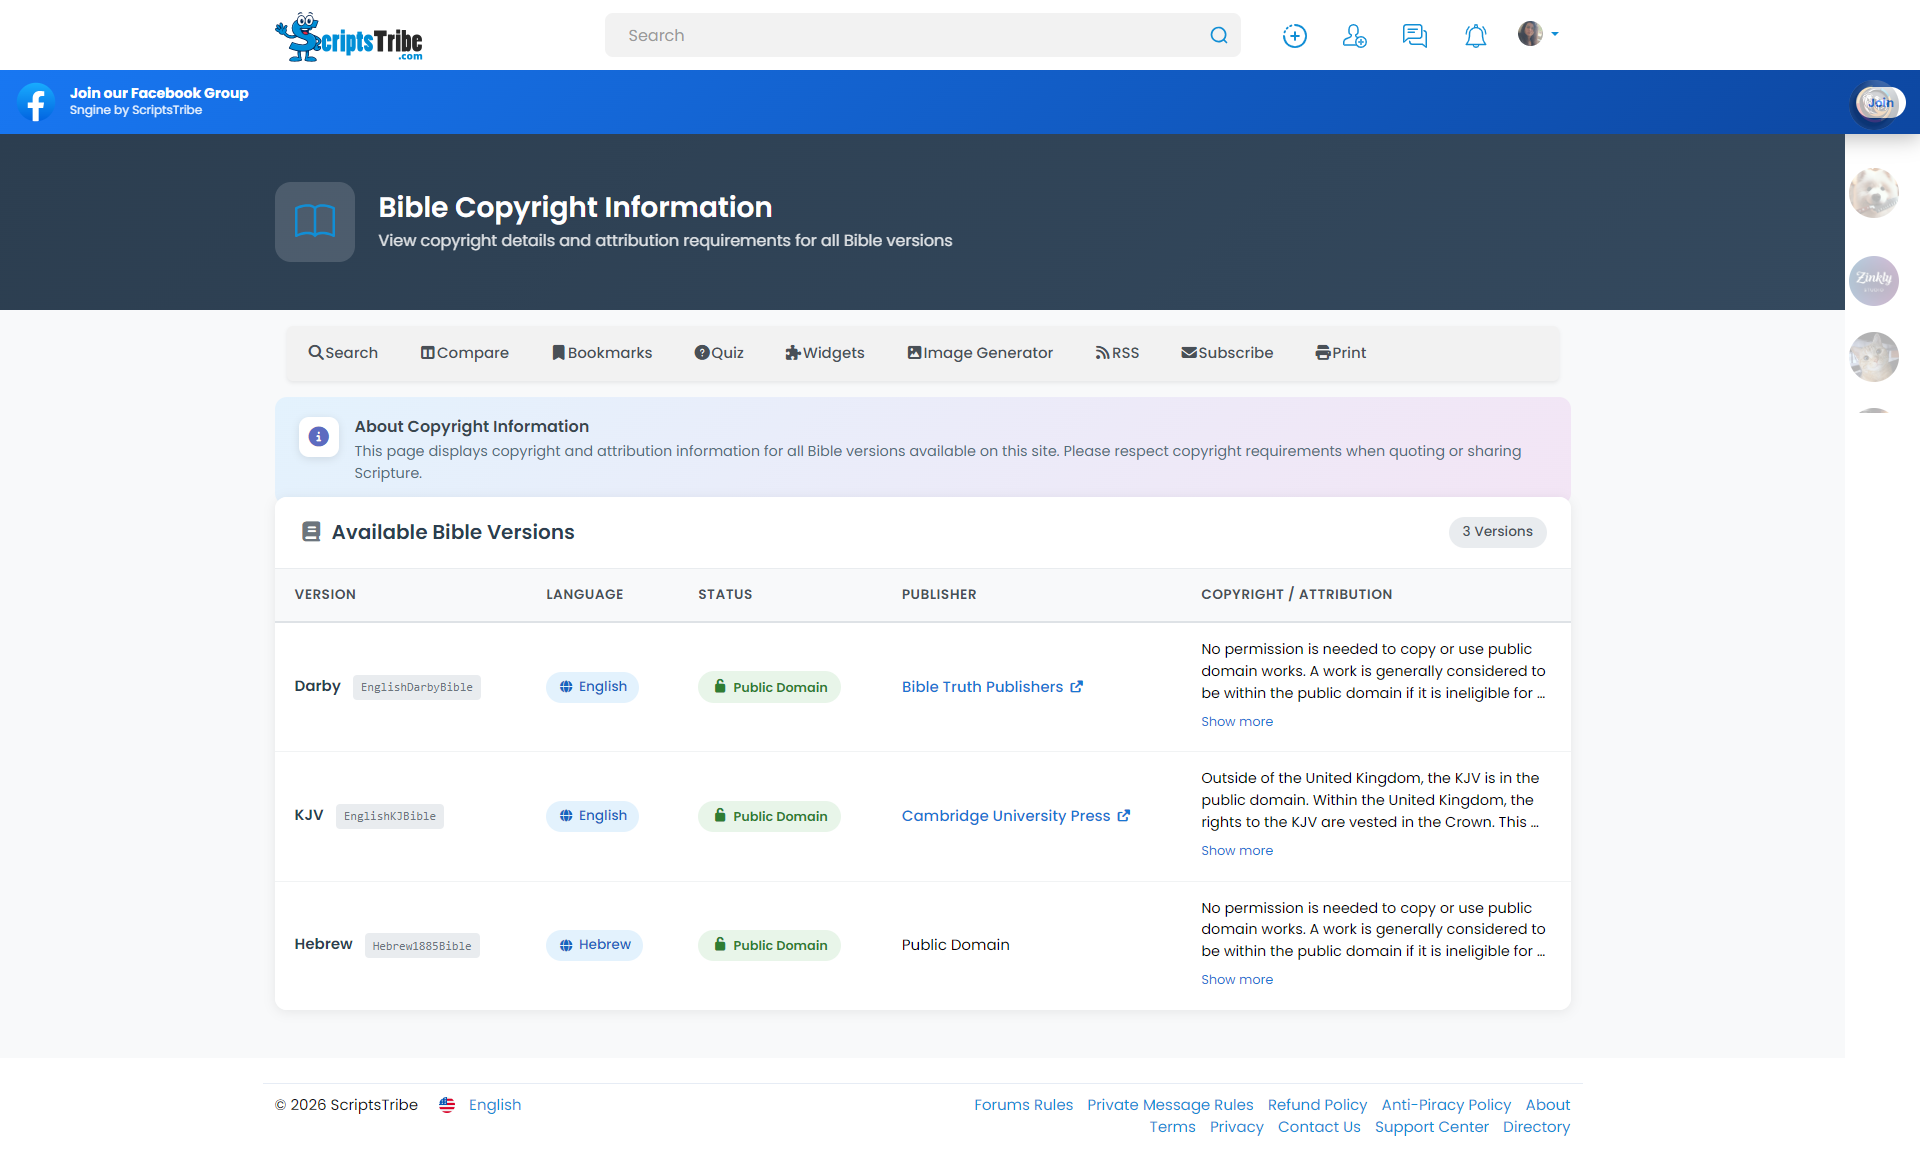
Task: Click the Facebook icon in the group banner
Action: 36,101
